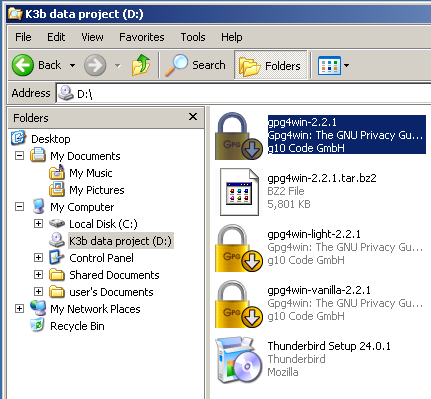Click the My Pictures folder icon
The width and height of the screenshot is (431, 399).
(x=57, y=190)
